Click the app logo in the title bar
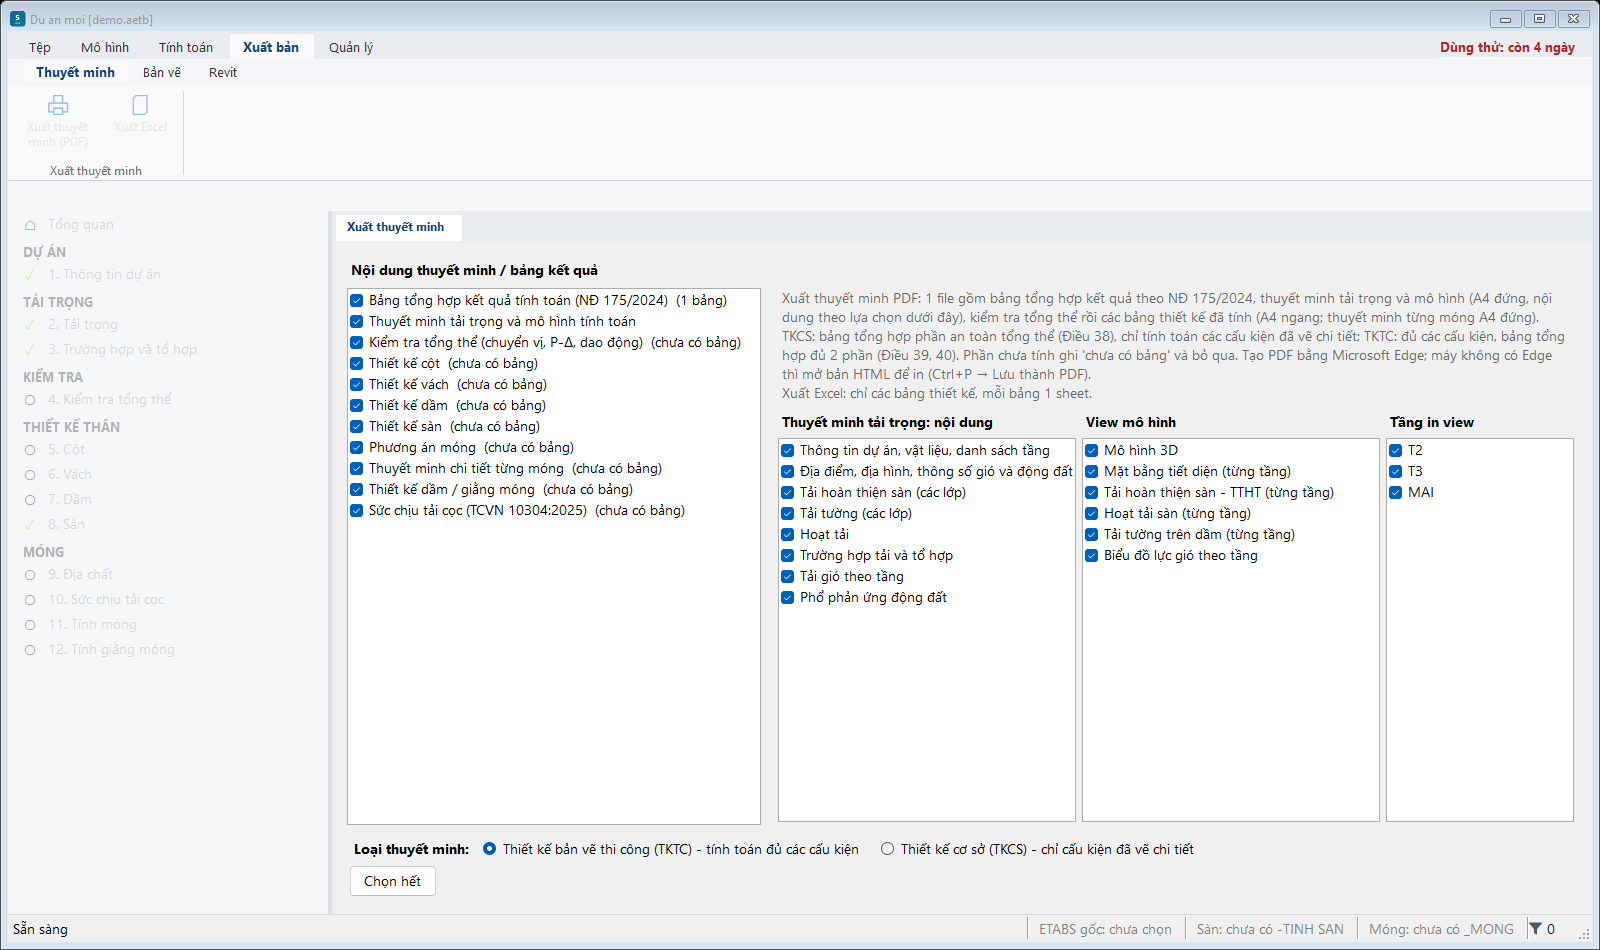This screenshot has width=1600, height=950. pyautogui.click(x=17, y=19)
